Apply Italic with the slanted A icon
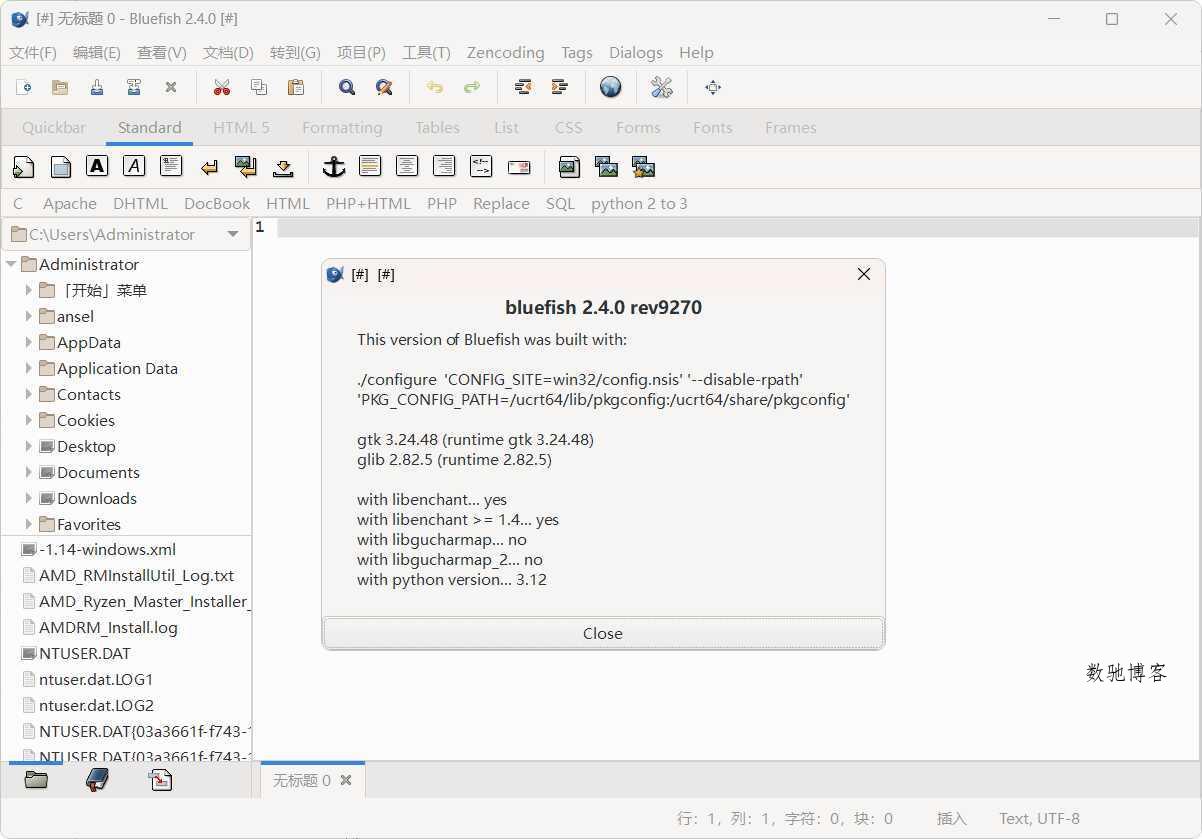1202x839 pixels. (134, 166)
